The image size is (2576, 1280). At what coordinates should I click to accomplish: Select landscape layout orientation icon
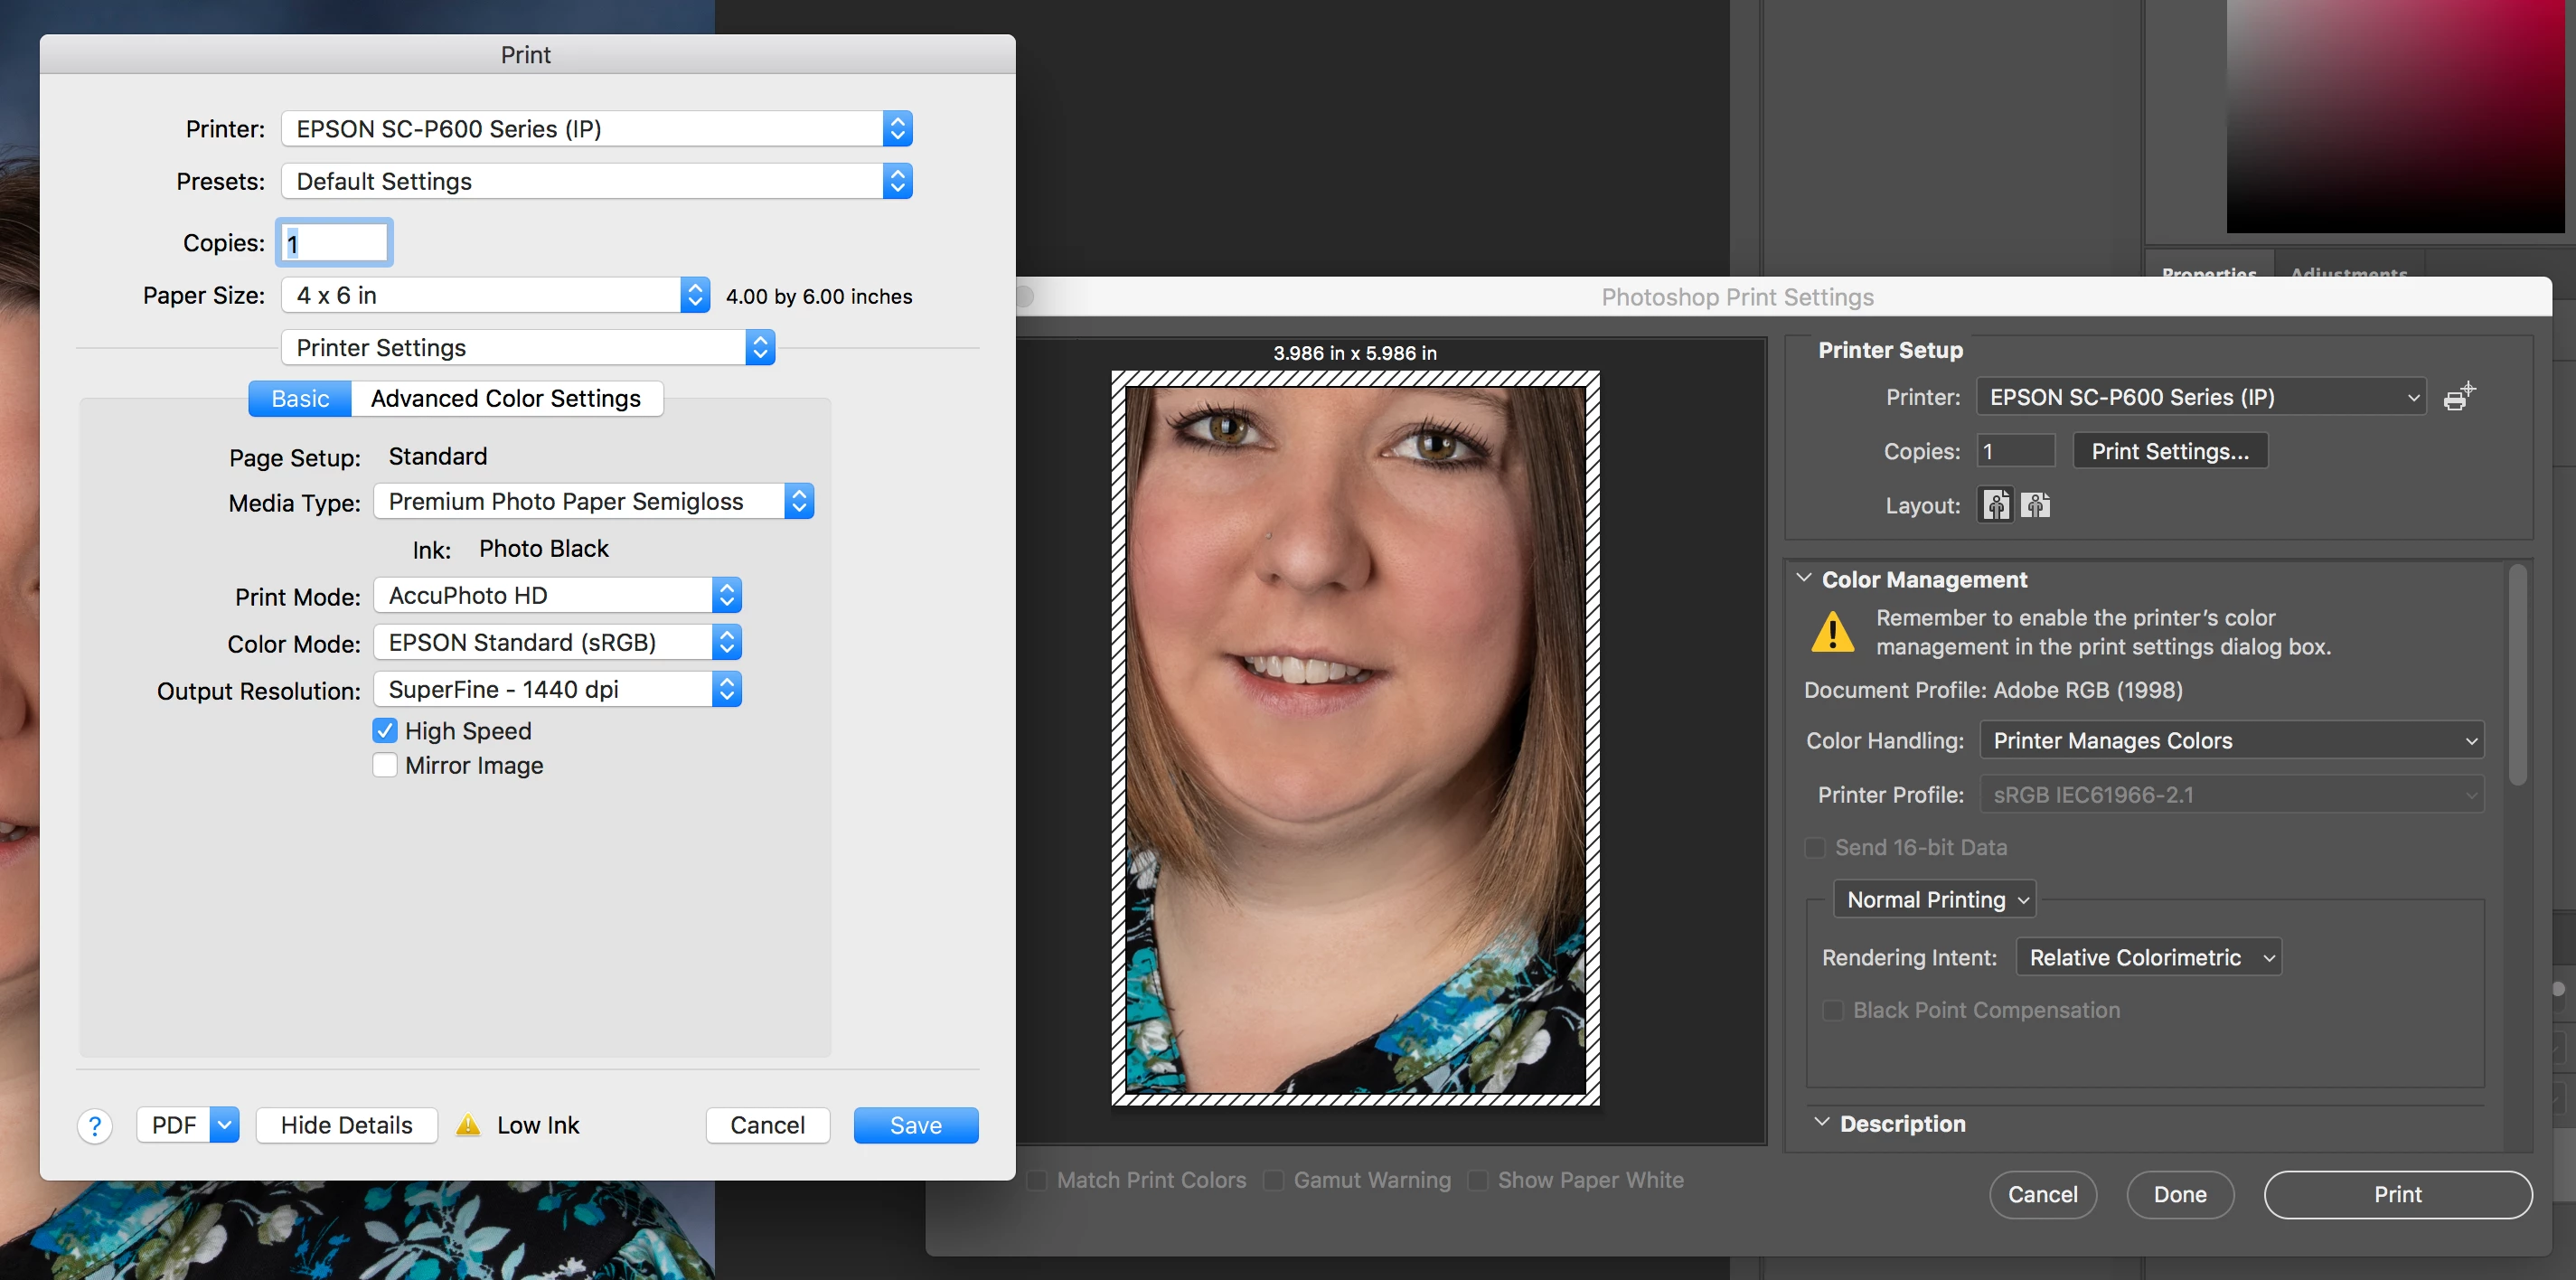(2035, 505)
